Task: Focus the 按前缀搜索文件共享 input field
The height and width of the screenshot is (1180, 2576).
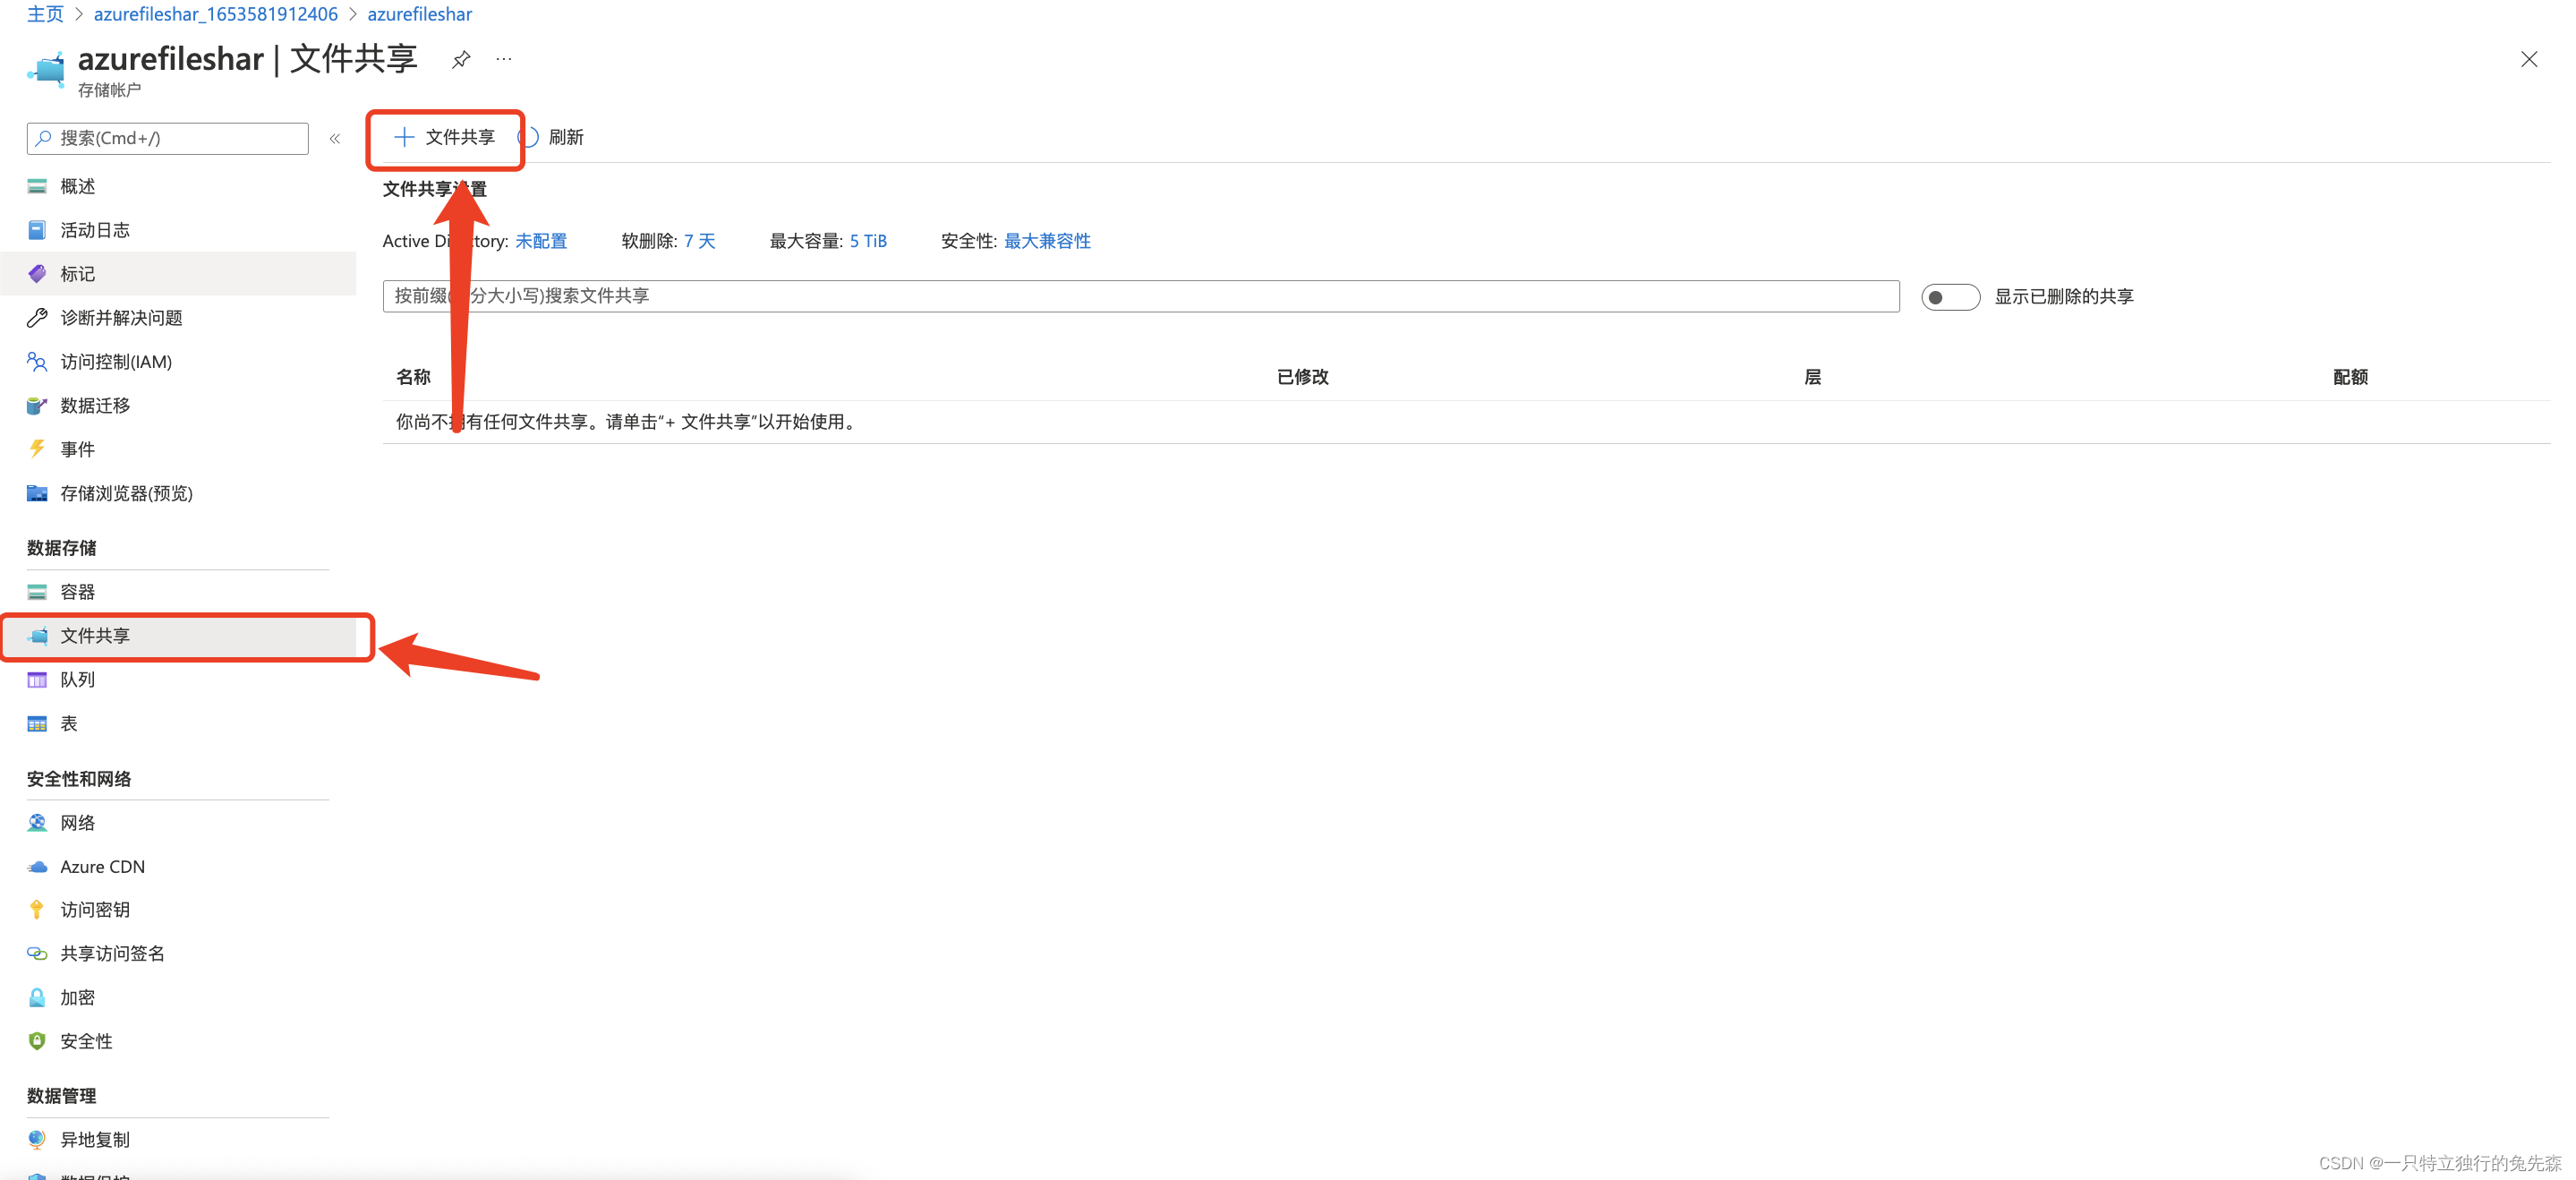Action: click(1140, 296)
